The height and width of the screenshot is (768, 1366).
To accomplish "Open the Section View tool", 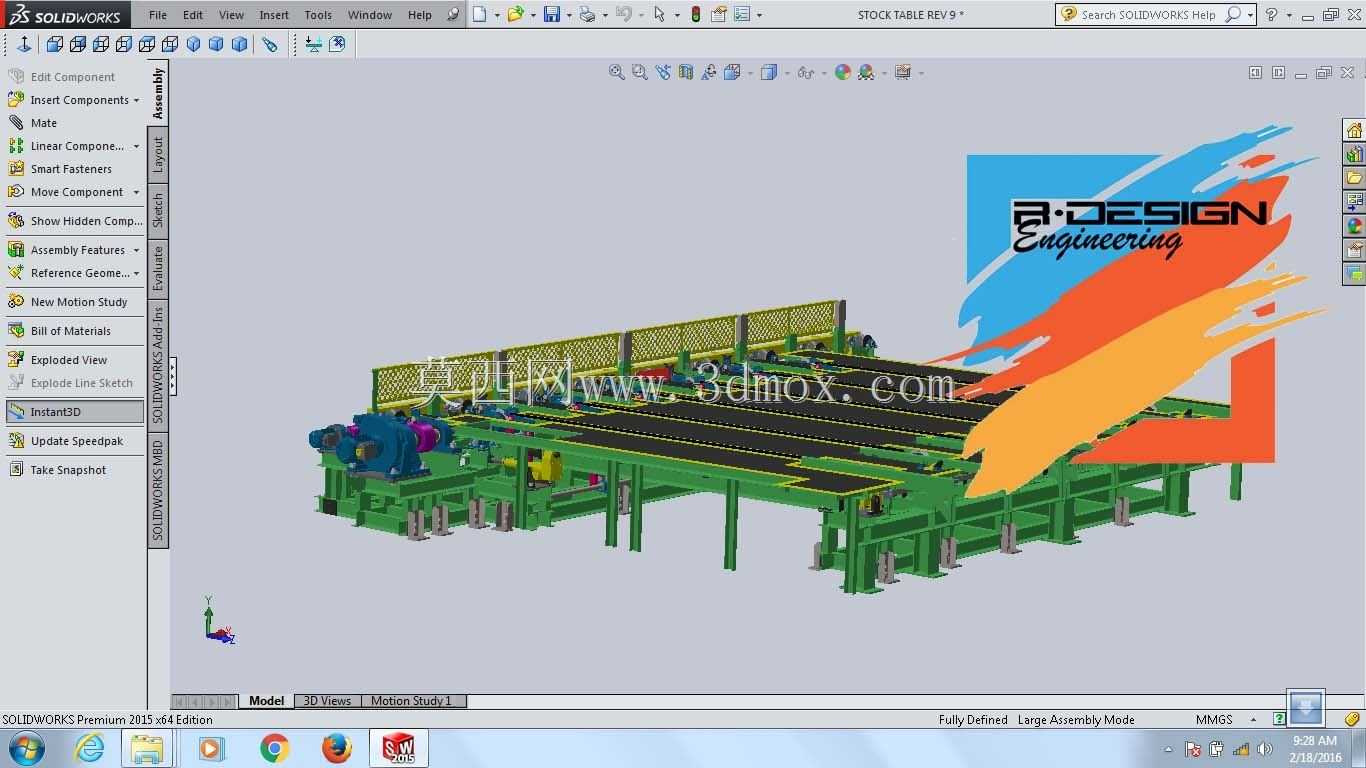I will tap(686, 72).
